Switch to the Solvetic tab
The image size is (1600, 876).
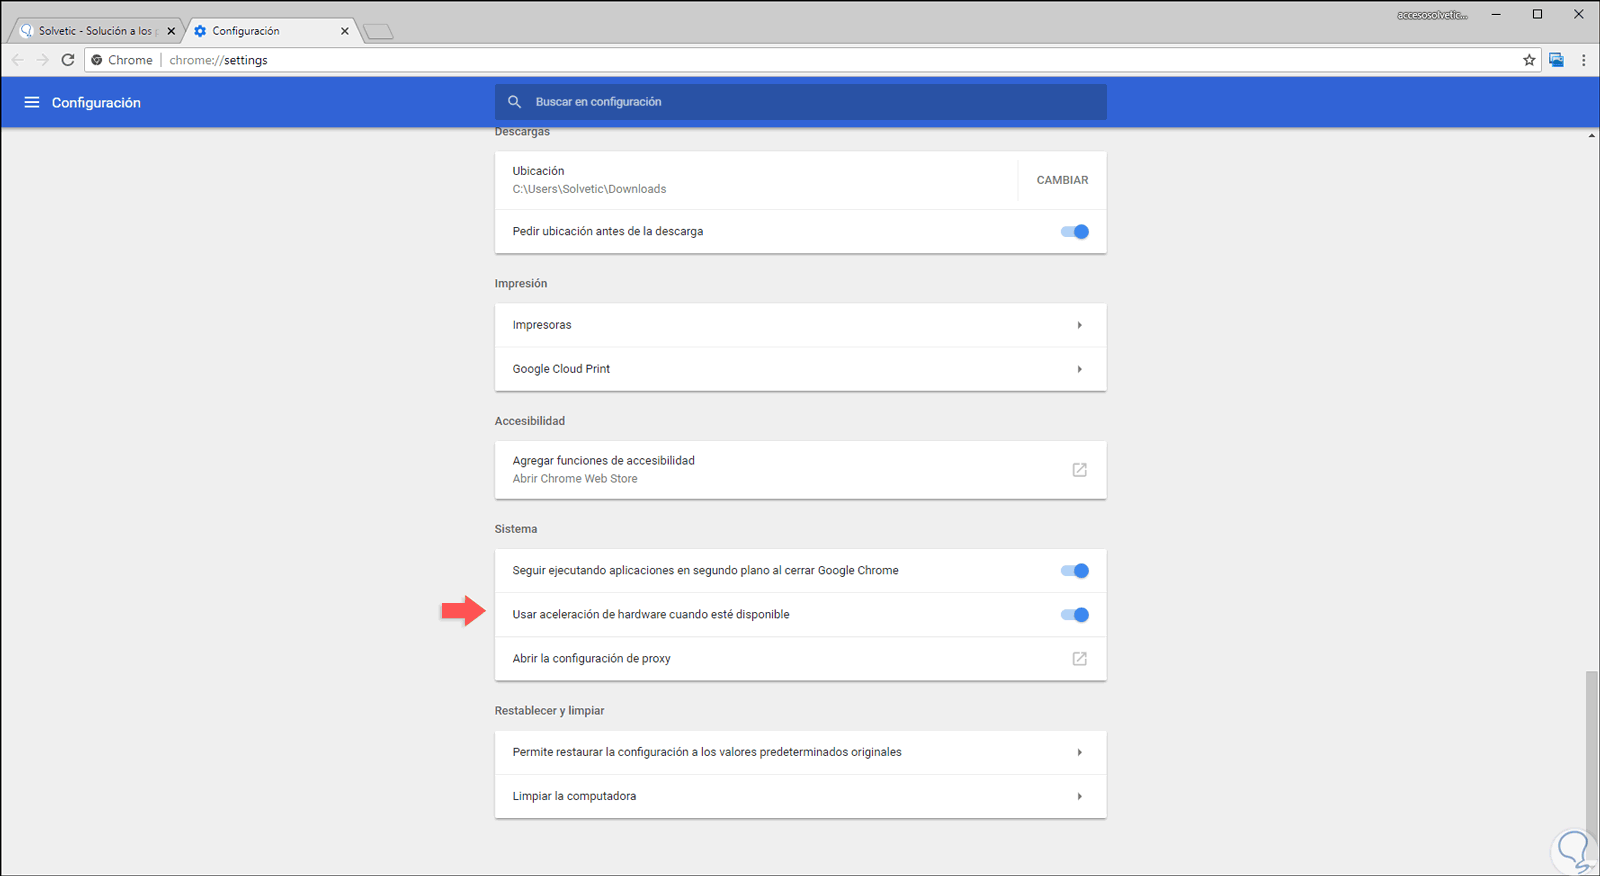click(97, 31)
